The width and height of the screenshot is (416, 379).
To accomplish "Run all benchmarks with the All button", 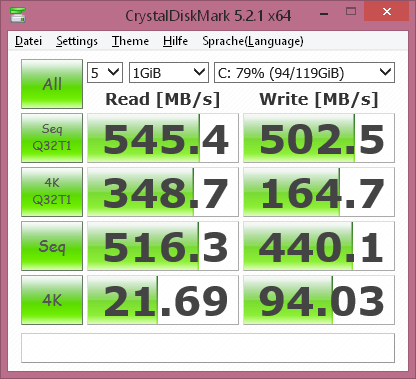I will [52, 84].
